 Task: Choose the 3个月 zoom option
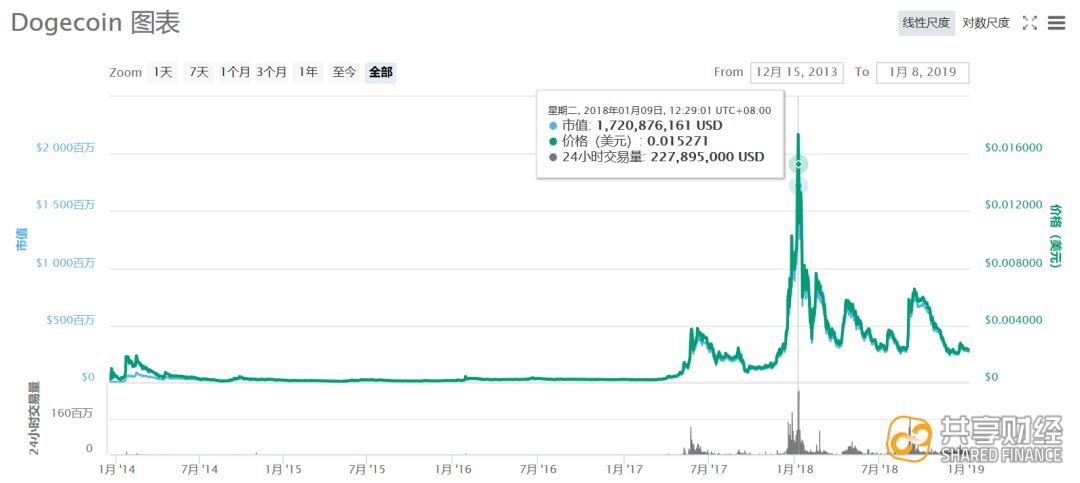(x=271, y=72)
